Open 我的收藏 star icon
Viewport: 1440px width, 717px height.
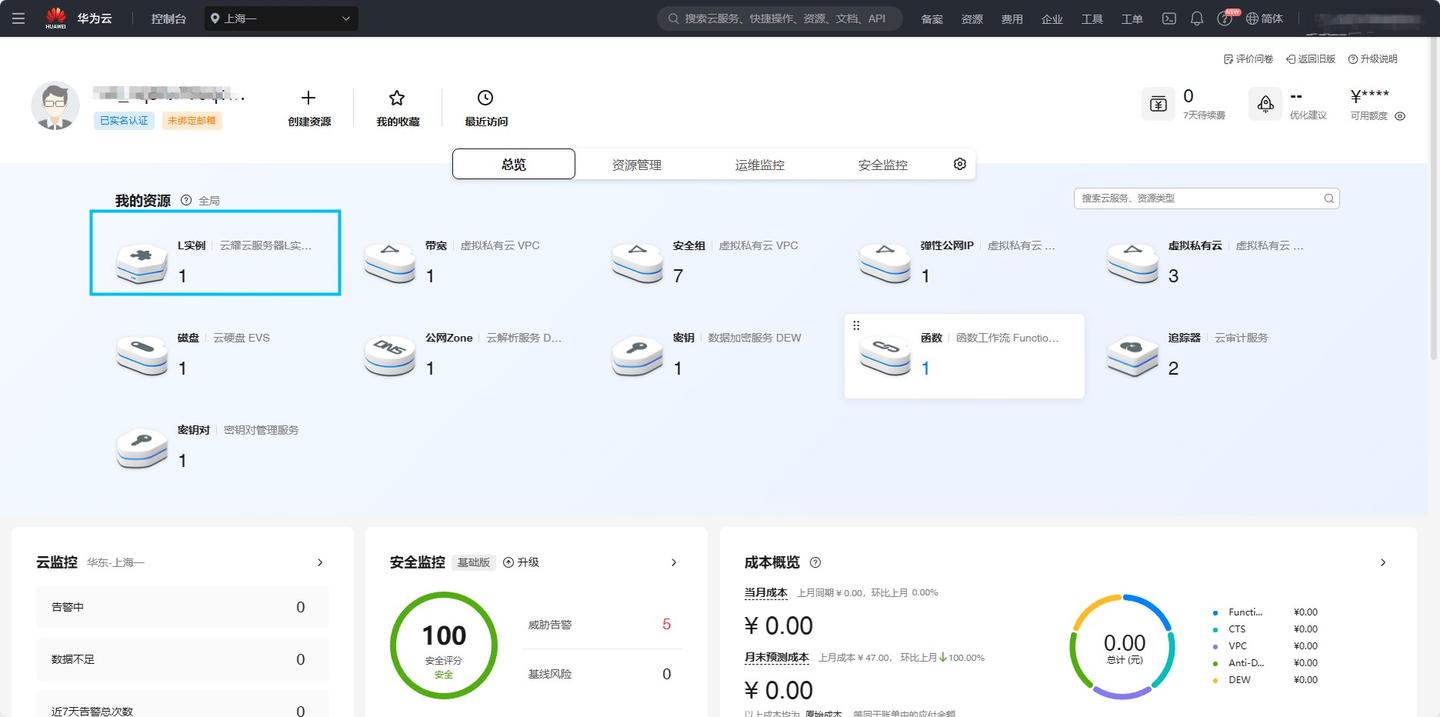coord(397,98)
